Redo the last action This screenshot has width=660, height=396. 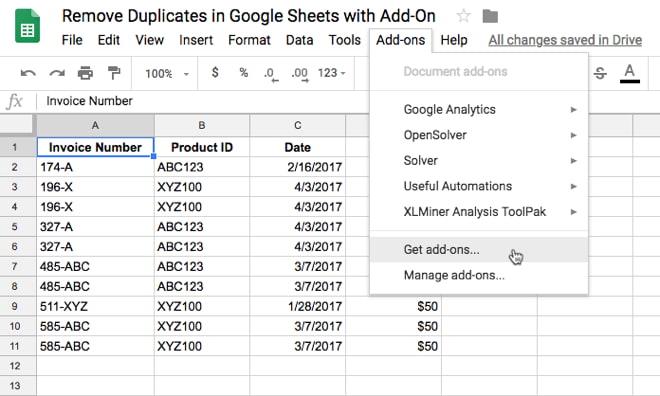pos(57,73)
